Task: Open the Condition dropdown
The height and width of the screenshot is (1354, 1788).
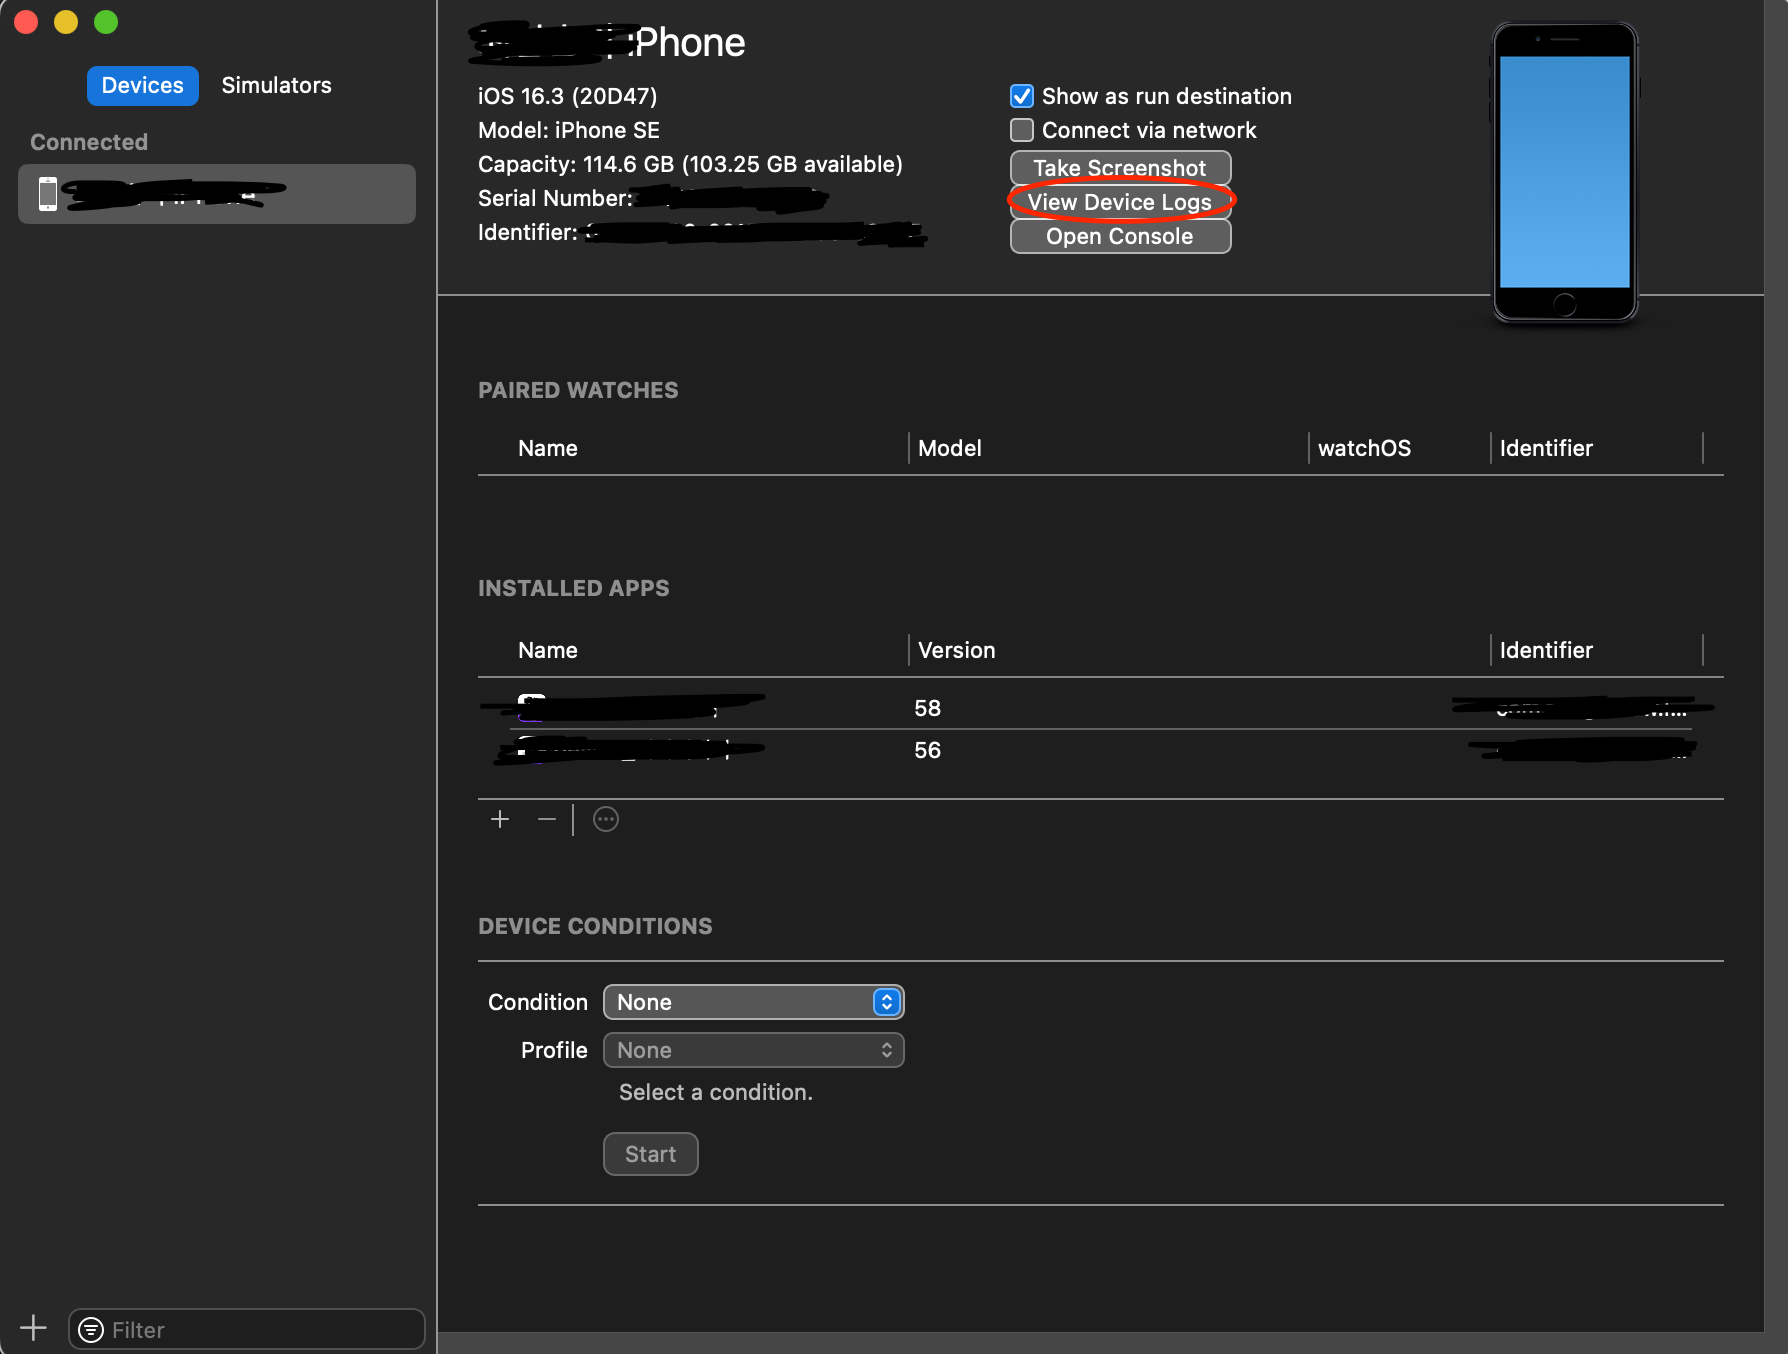Action: coord(754,1003)
